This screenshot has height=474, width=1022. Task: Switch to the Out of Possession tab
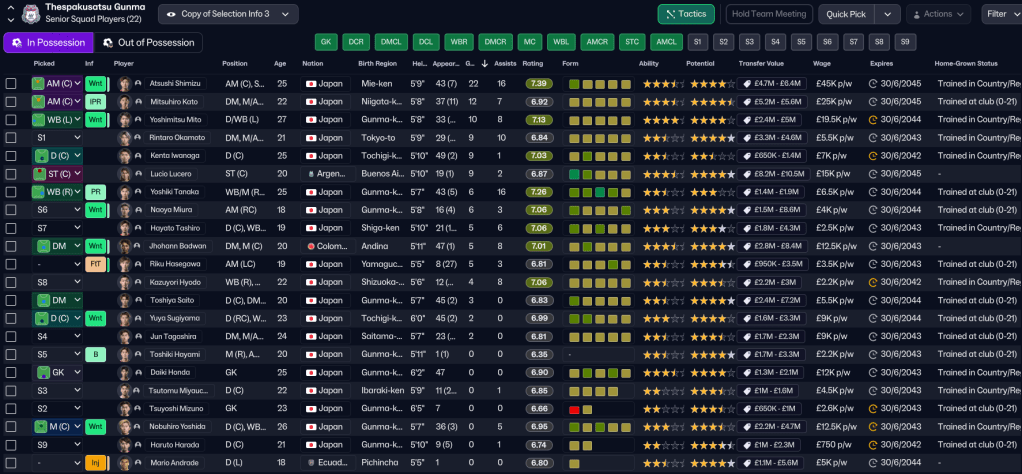[x=148, y=43]
